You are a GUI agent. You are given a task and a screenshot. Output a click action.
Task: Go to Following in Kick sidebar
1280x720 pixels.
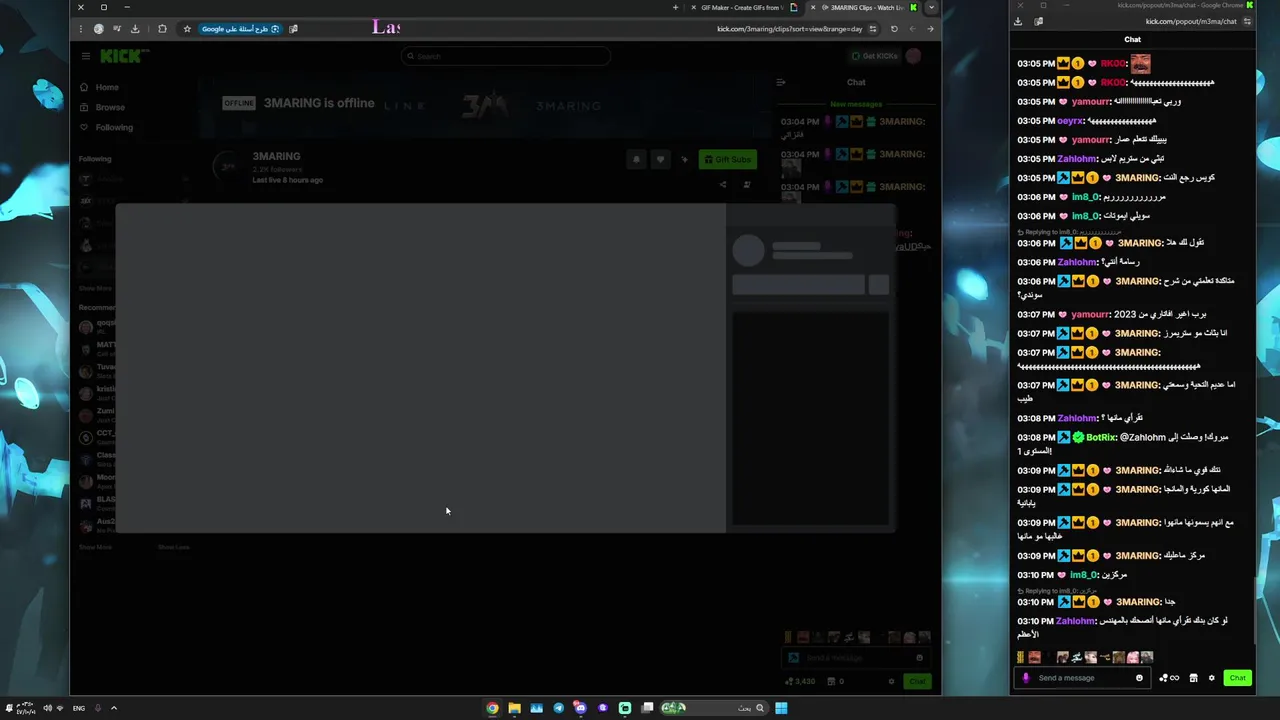106,127
